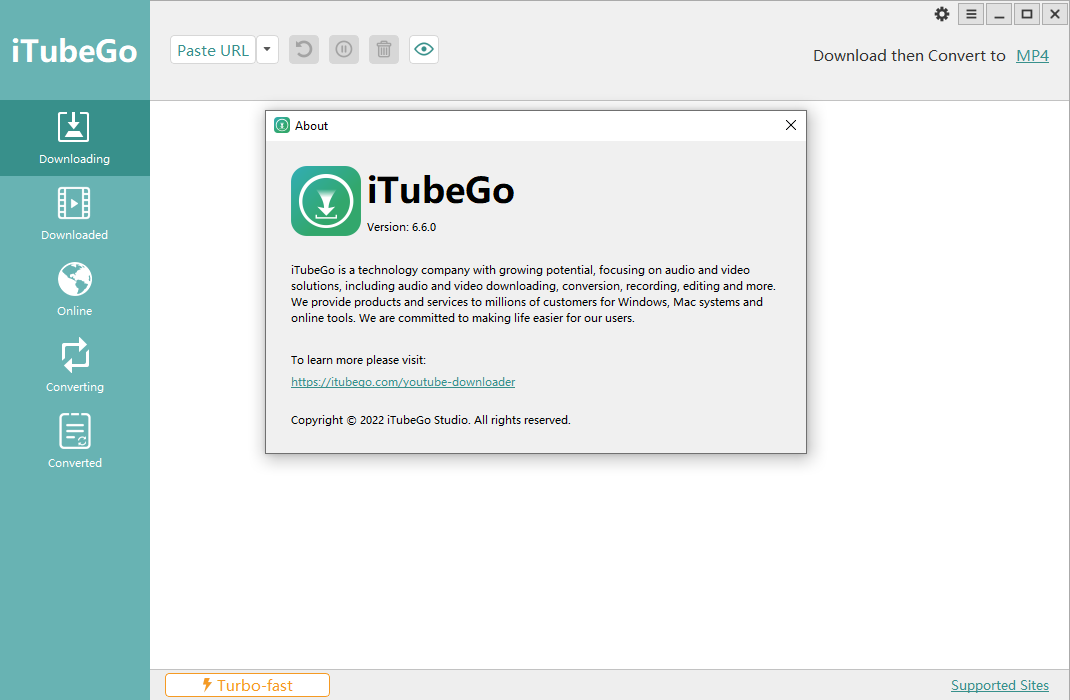The image size is (1070, 700).
Task: Go to the Converting section
Action: (x=74, y=366)
